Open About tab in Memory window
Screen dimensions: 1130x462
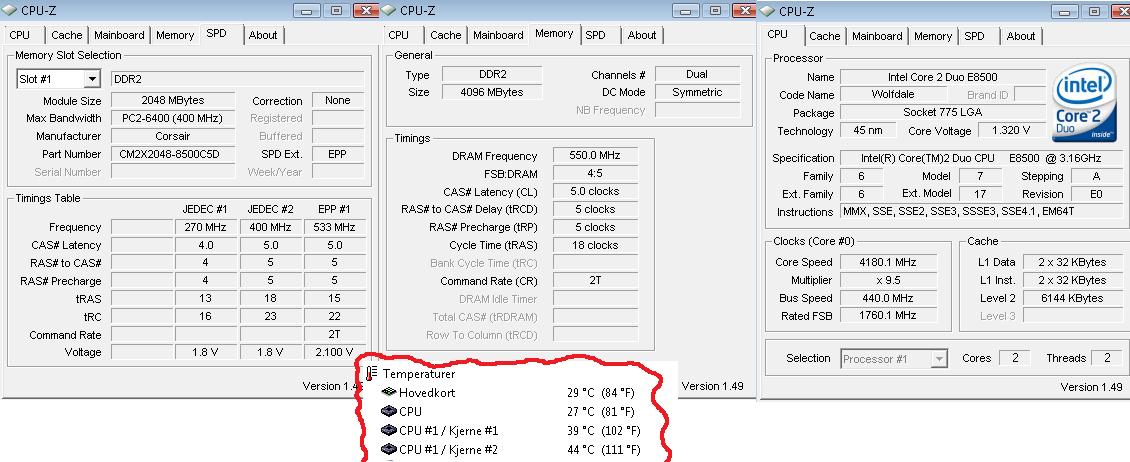641,35
